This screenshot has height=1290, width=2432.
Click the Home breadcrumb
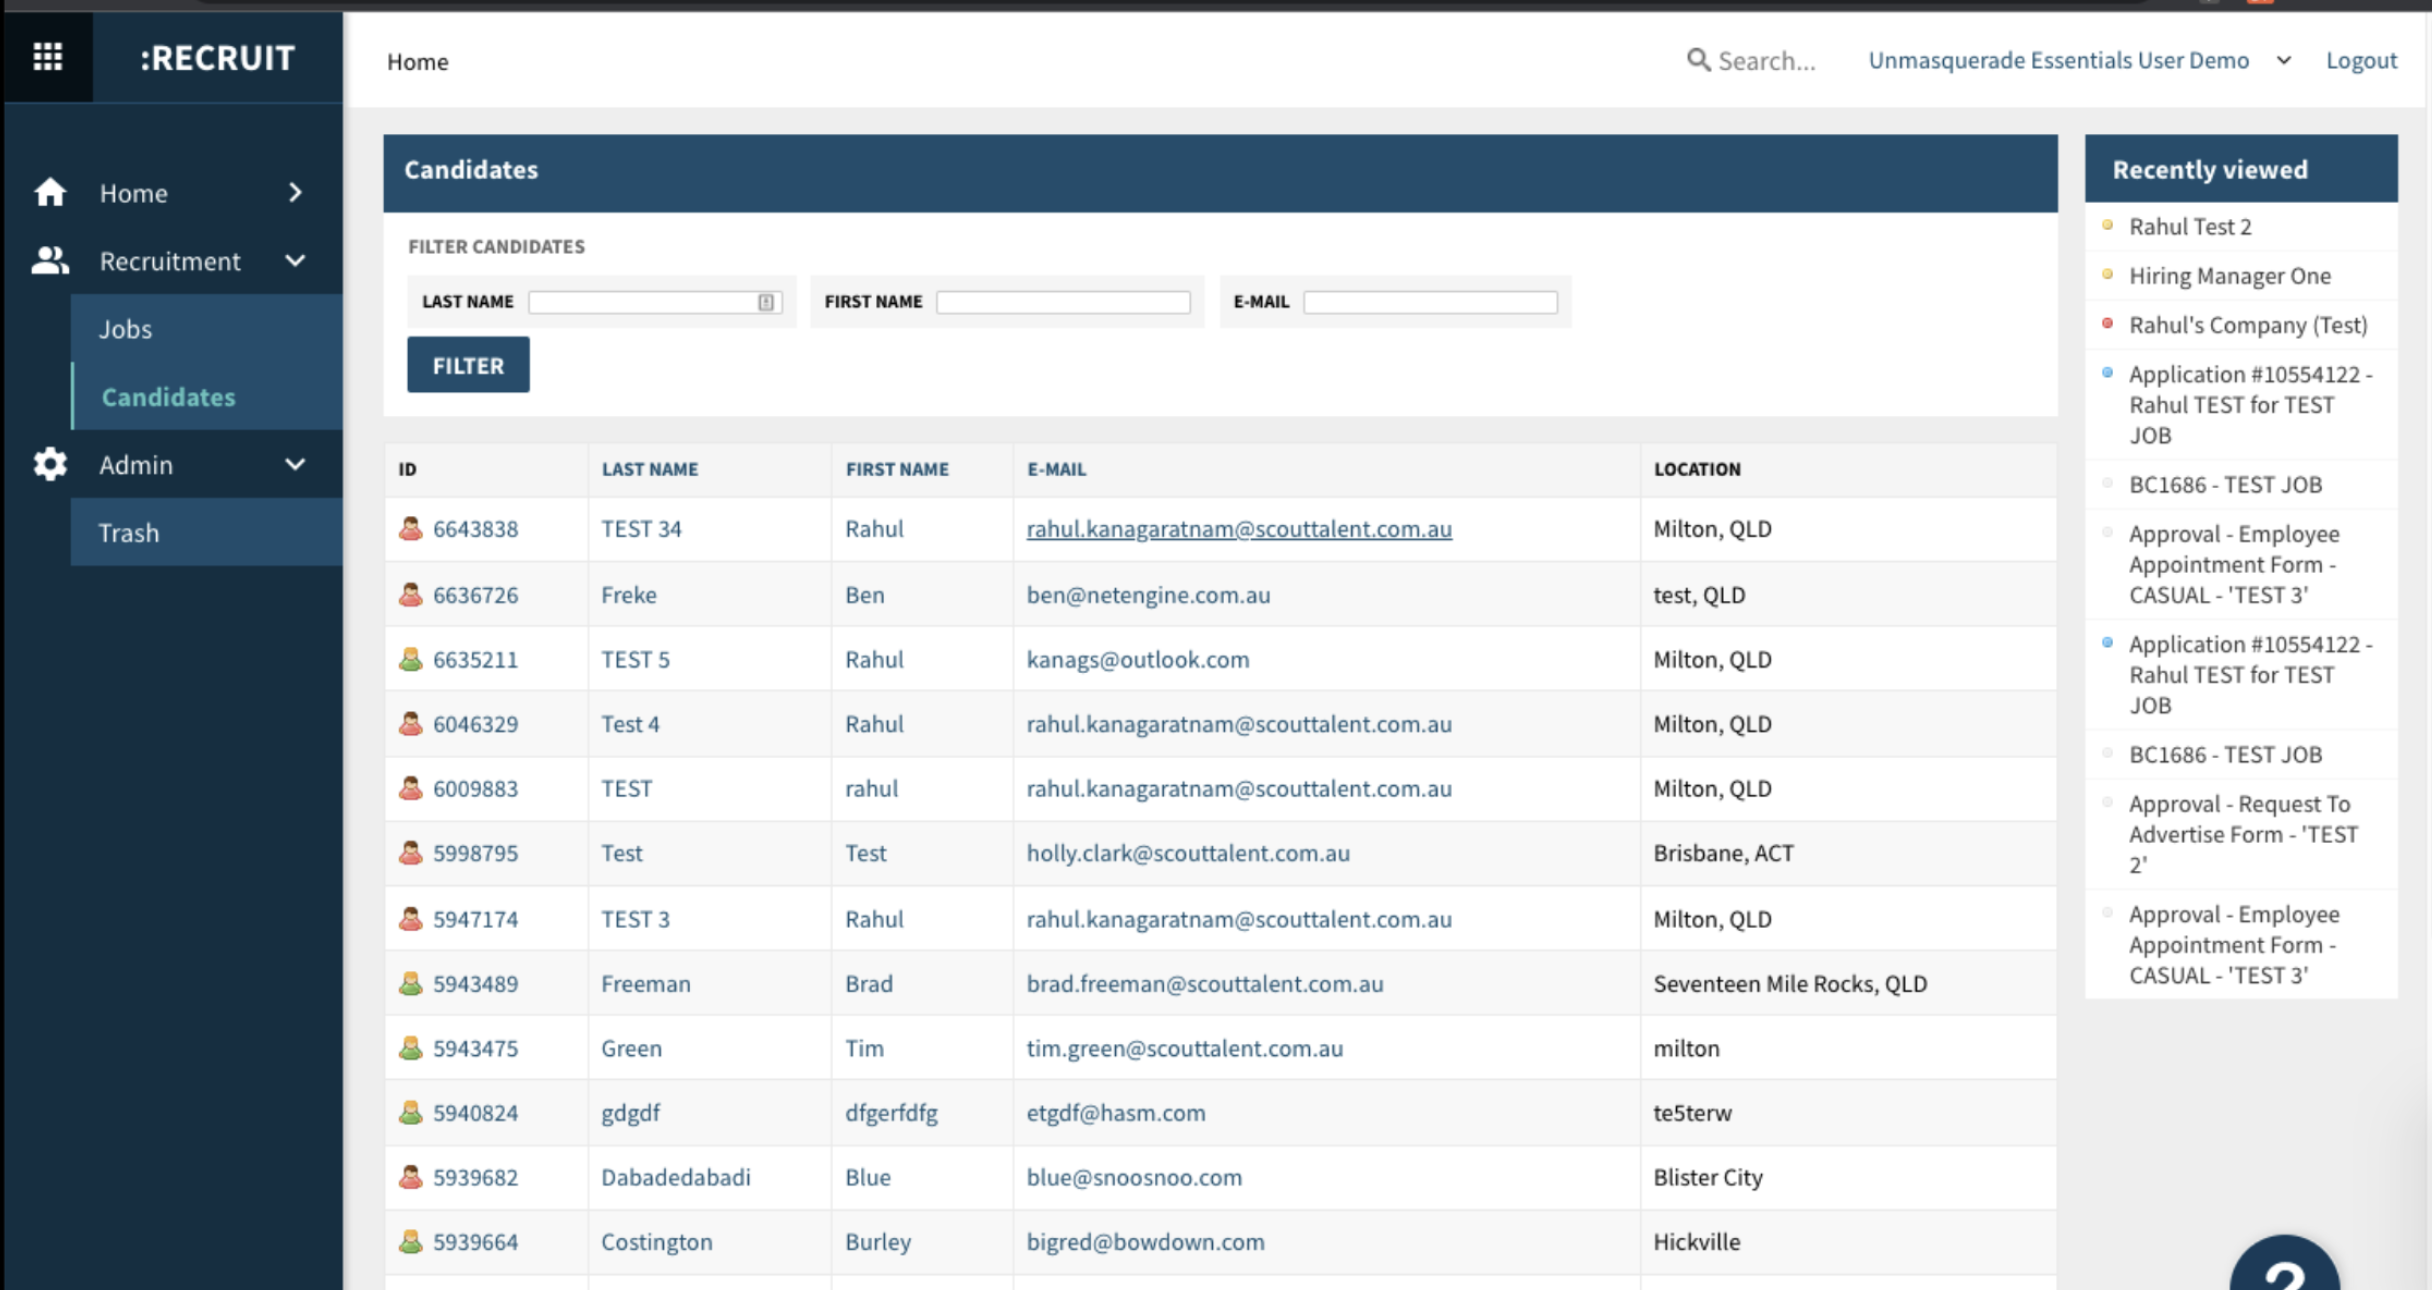(417, 62)
